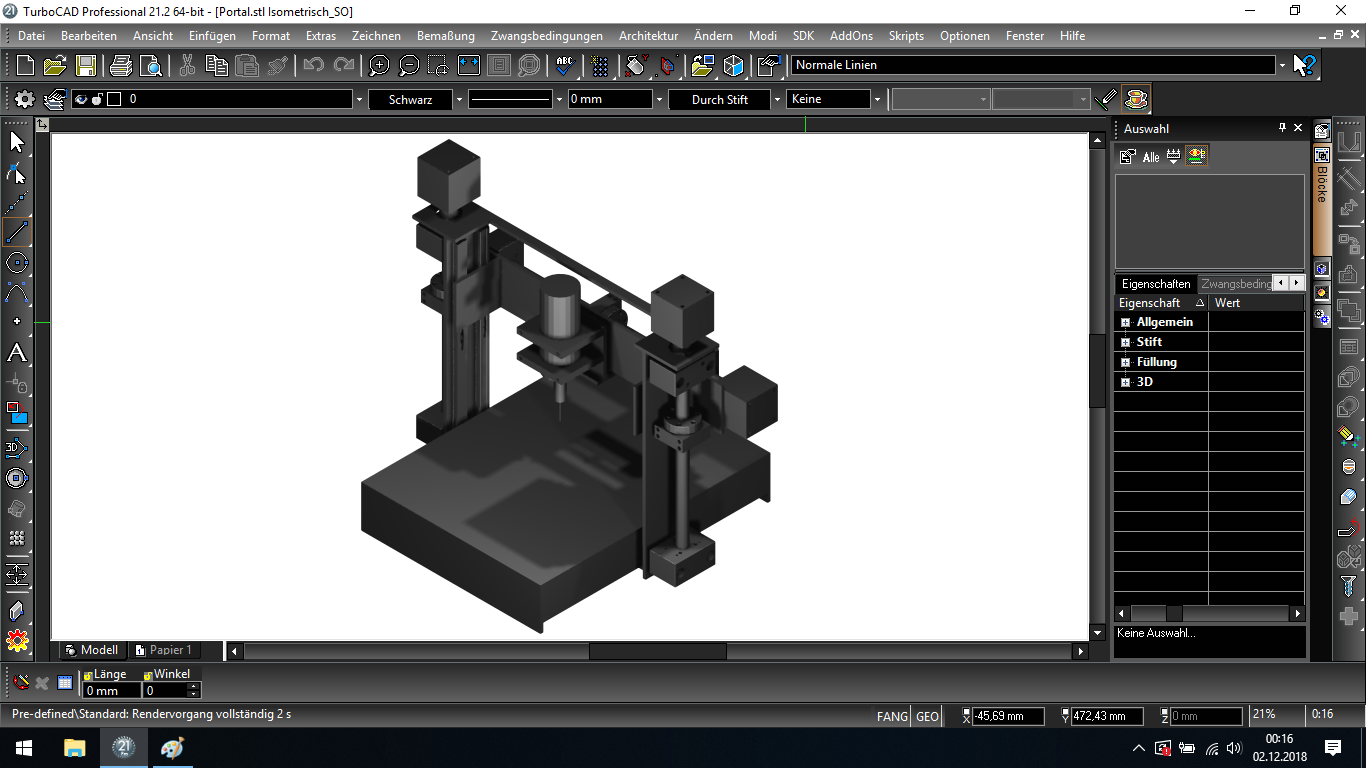Expand the 3D property group
Image resolution: width=1366 pixels, height=768 pixels.
[1125, 382]
